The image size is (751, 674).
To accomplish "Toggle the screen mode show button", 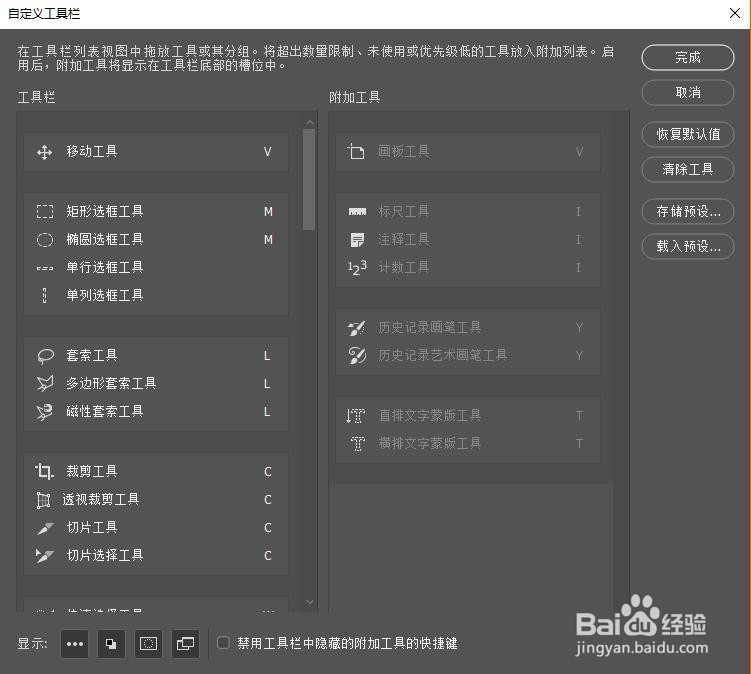I will tap(185, 644).
